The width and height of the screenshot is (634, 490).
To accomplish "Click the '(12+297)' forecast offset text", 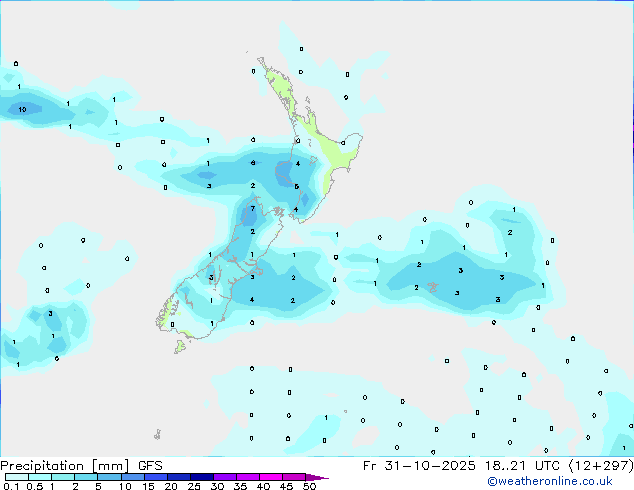I will click(x=601, y=466).
